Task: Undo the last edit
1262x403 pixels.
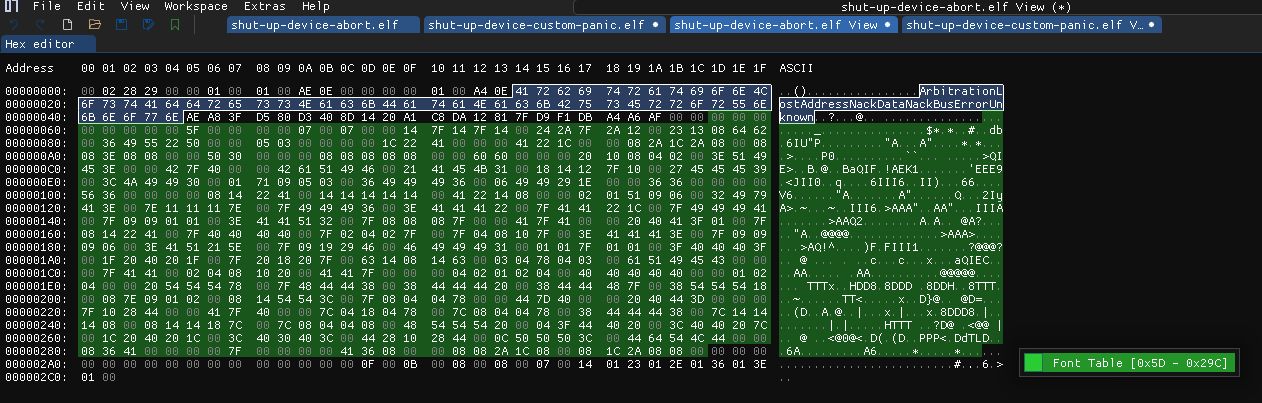Action: click(x=12, y=24)
